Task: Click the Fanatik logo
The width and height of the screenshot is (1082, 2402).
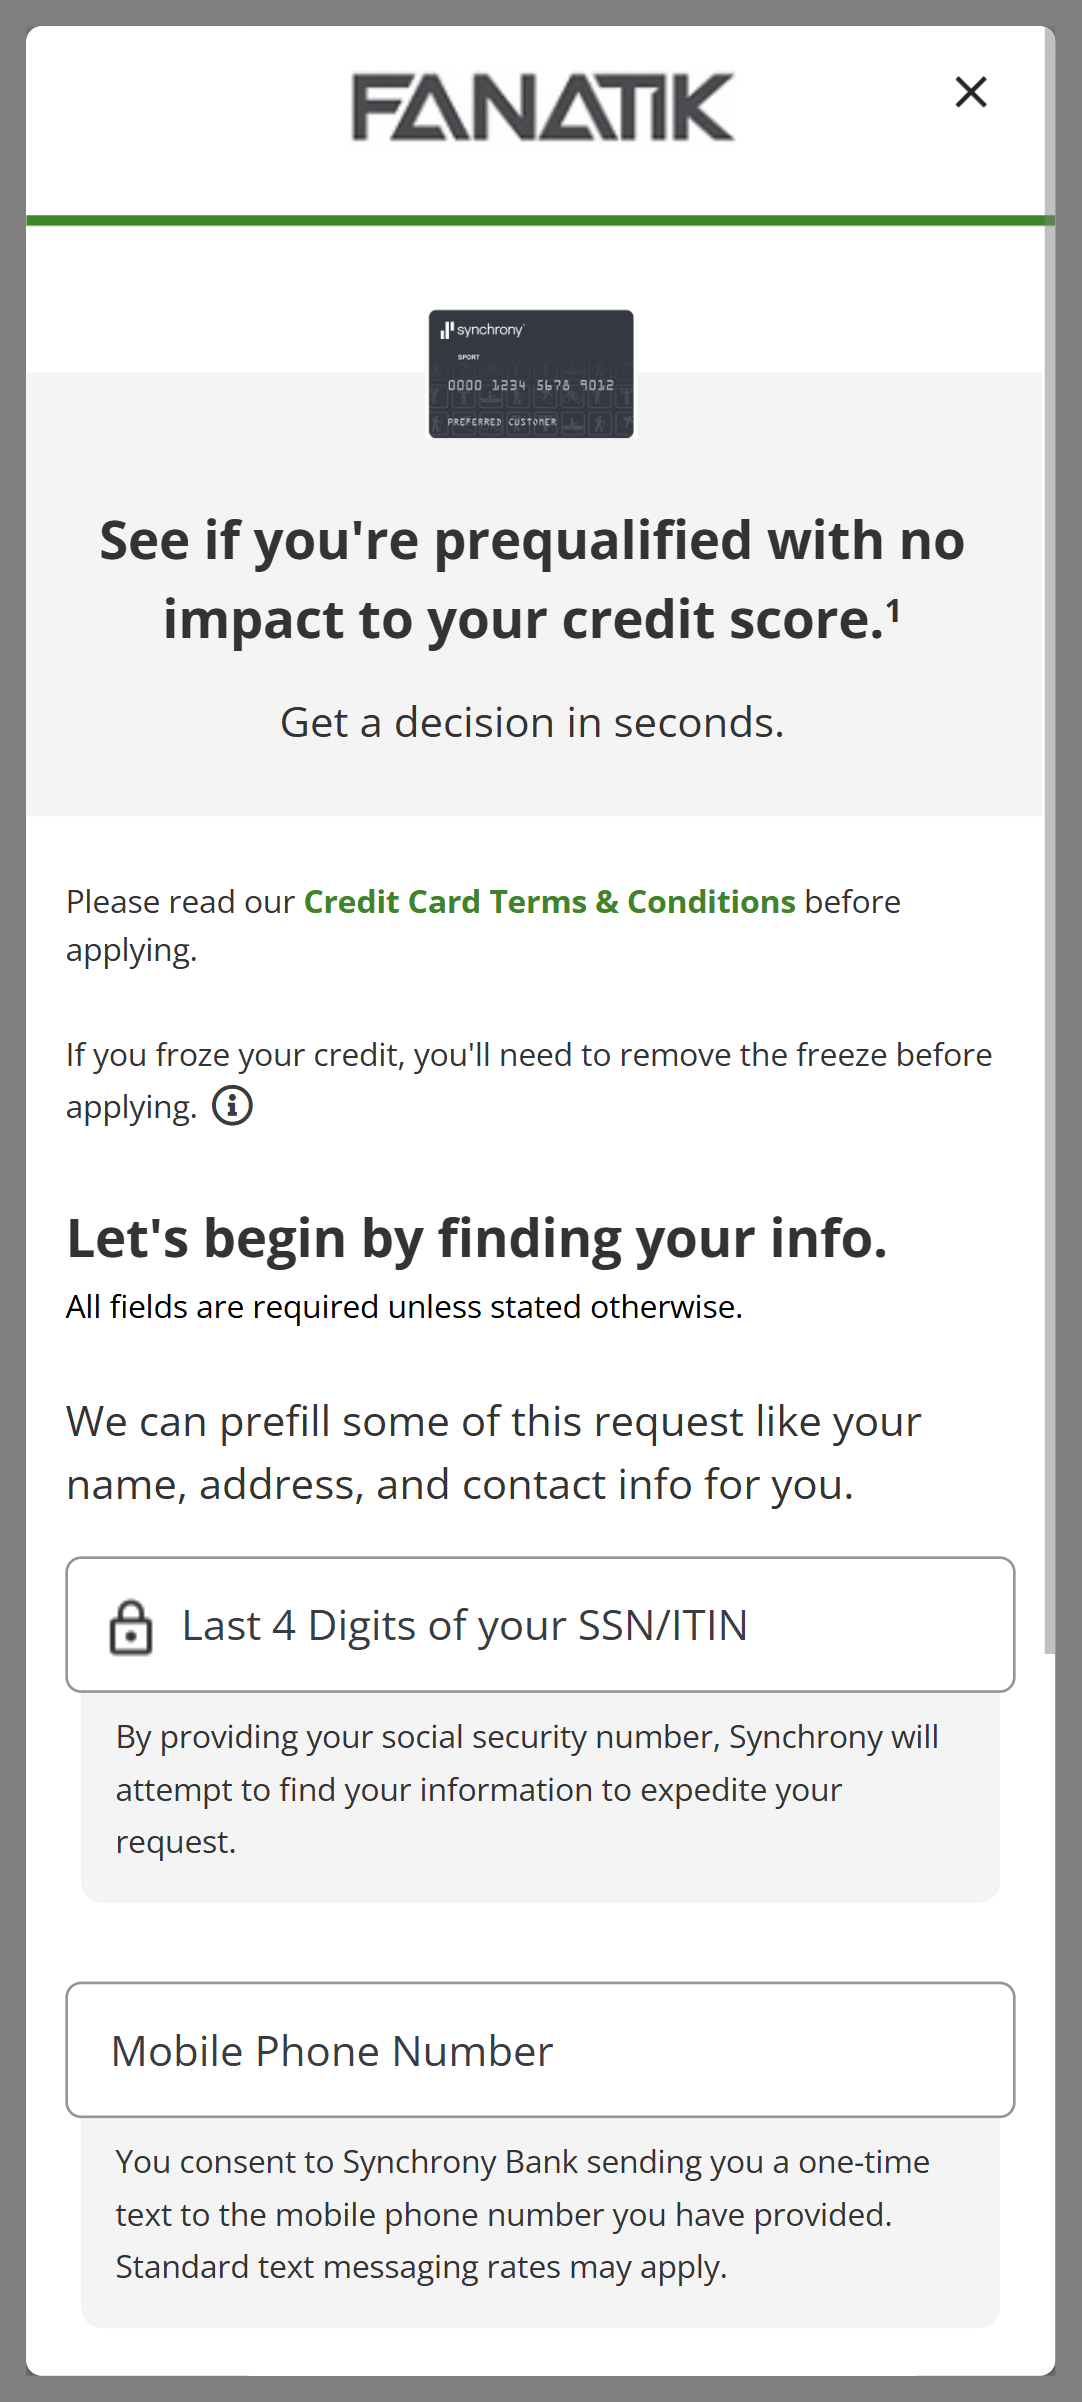Action: 543,107
